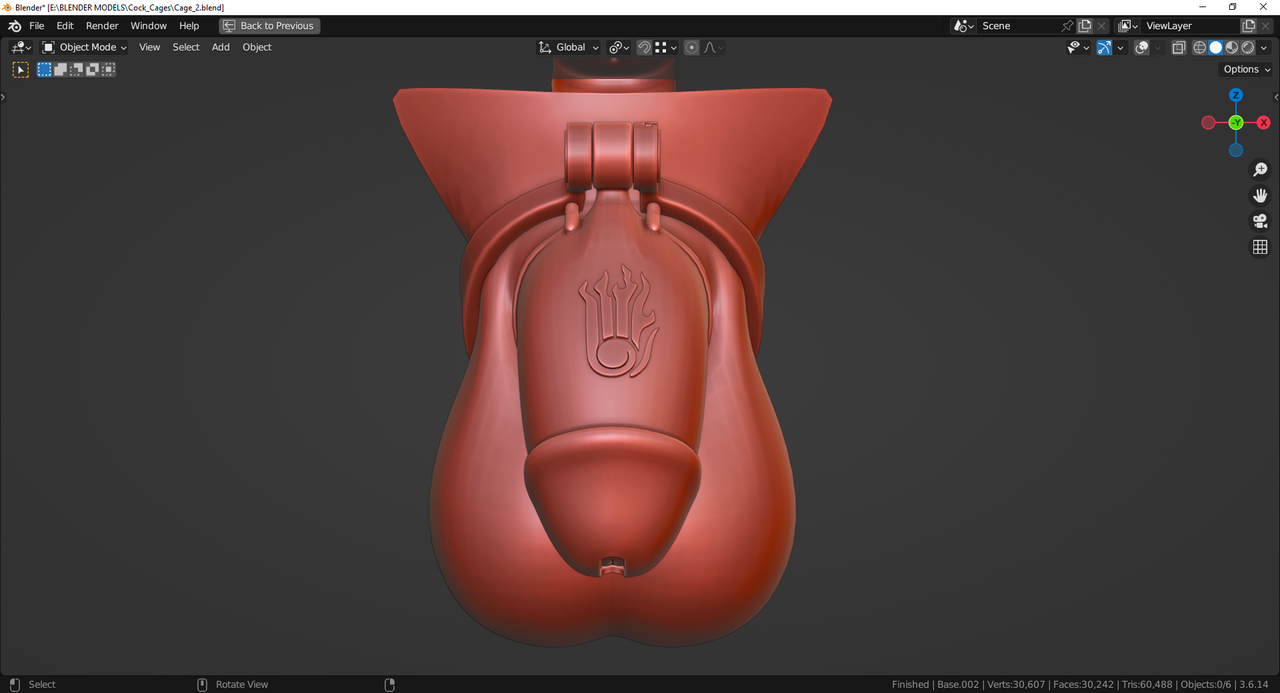Switch to Solid viewport shading

pos(1216,47)
